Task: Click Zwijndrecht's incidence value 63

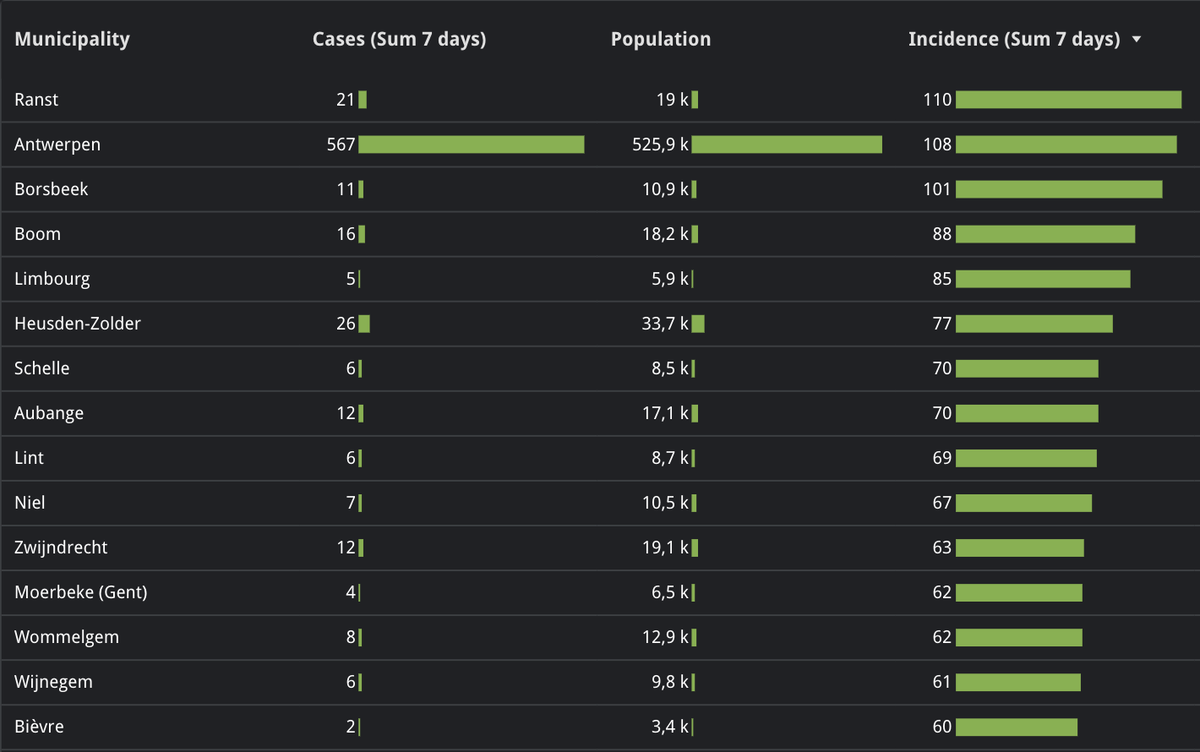Action: [x=942, y=548]
